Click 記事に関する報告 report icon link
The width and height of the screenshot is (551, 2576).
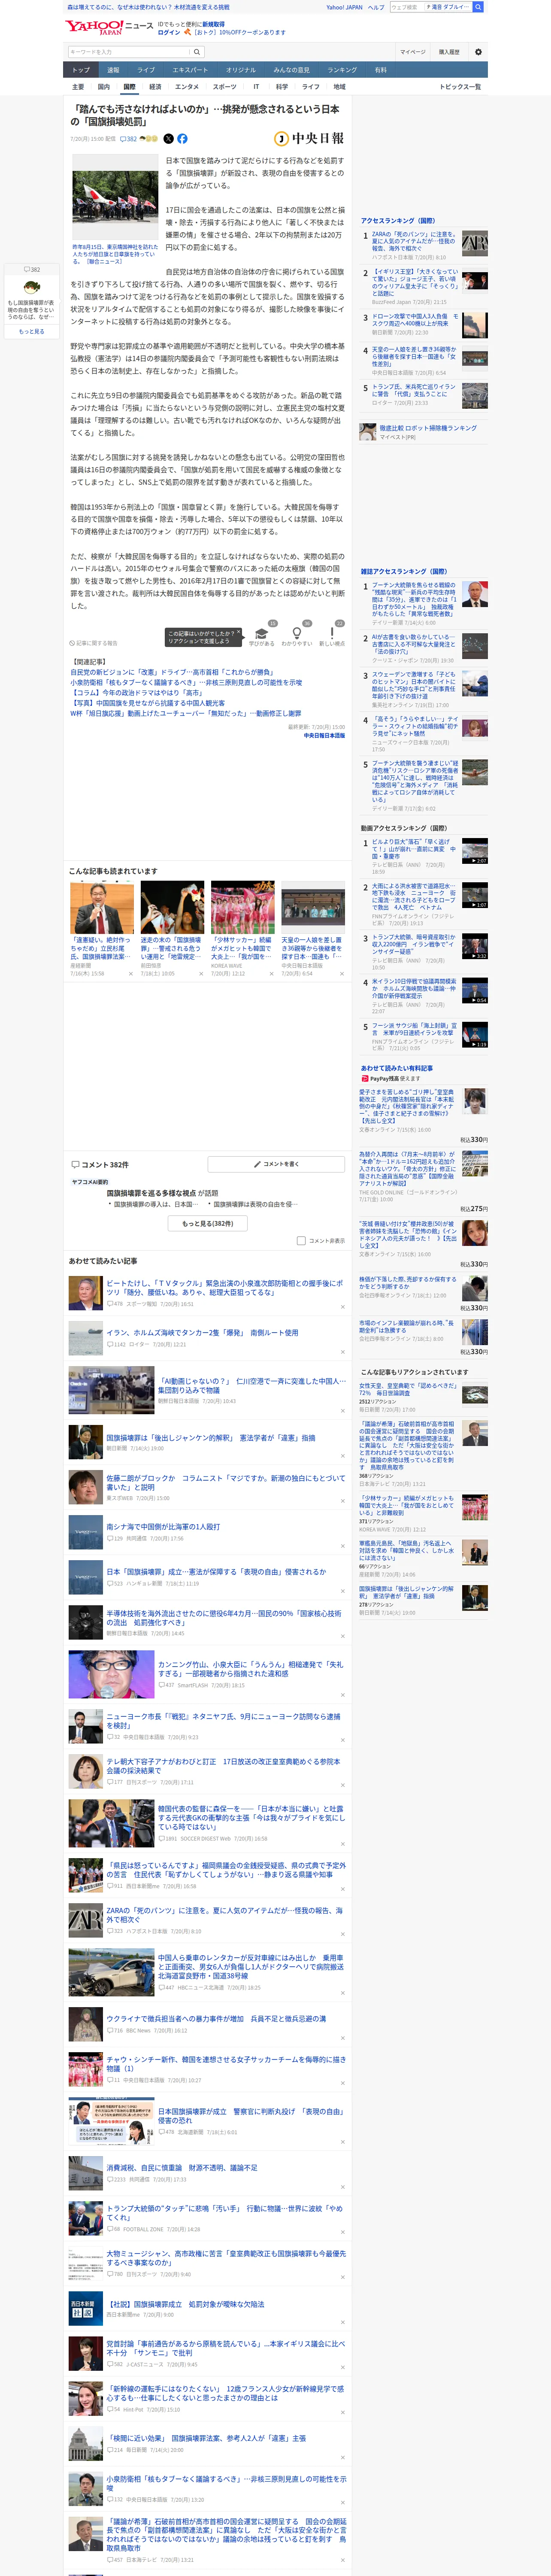pos(94,643)
